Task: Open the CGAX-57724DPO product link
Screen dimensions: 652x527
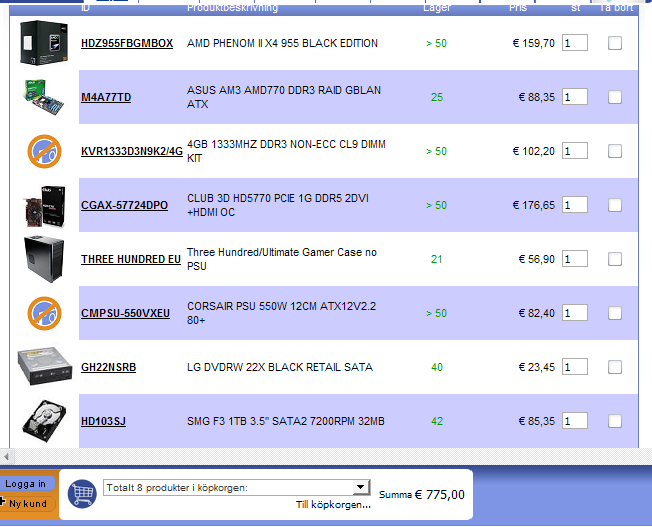Action: pyautogui.click(x=124, y=205)
